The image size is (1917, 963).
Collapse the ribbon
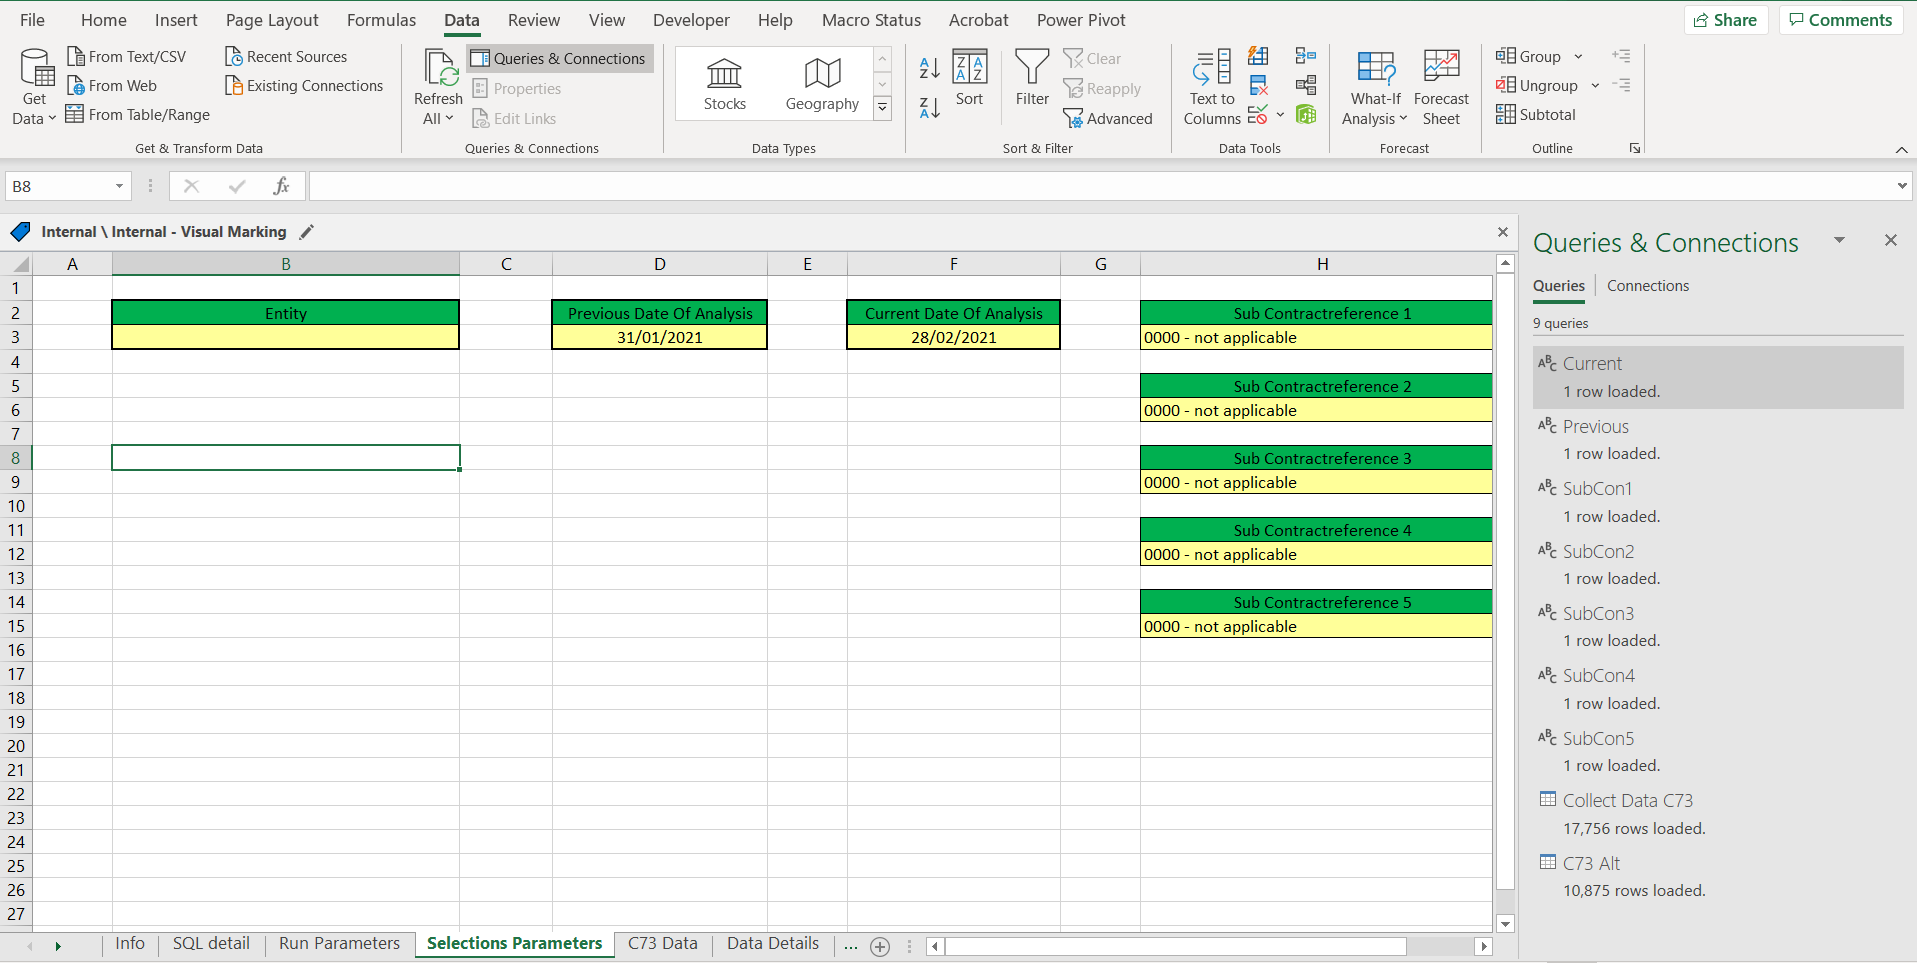coord(1901,149)
